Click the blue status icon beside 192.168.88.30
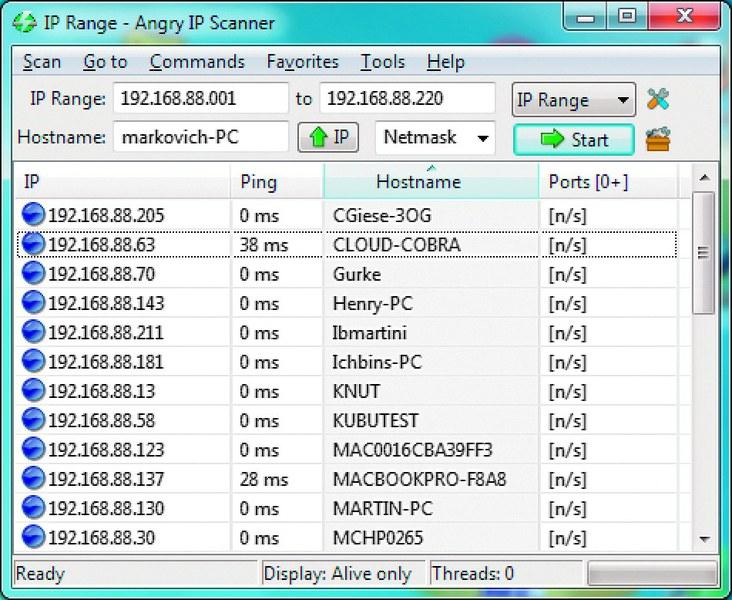 (x=33, y=537)
